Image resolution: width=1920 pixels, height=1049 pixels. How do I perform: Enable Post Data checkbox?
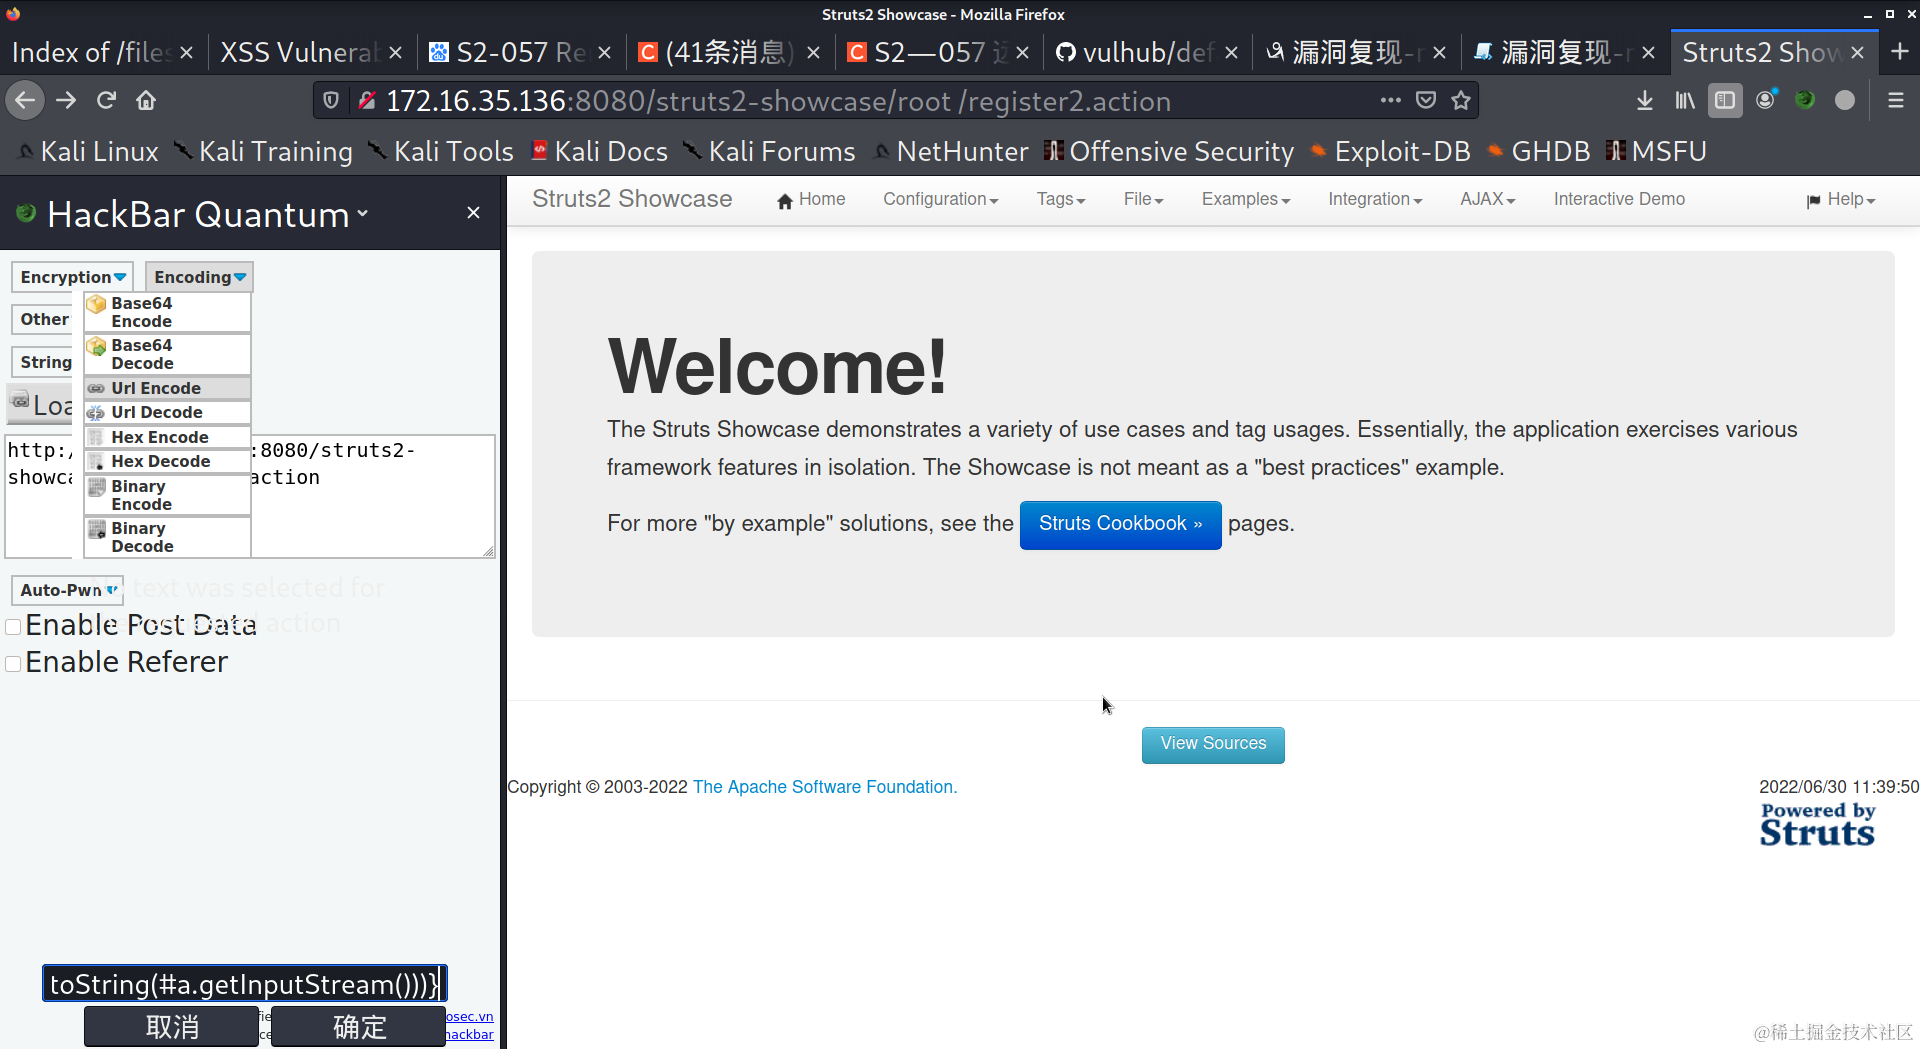[x=14, y=627]
